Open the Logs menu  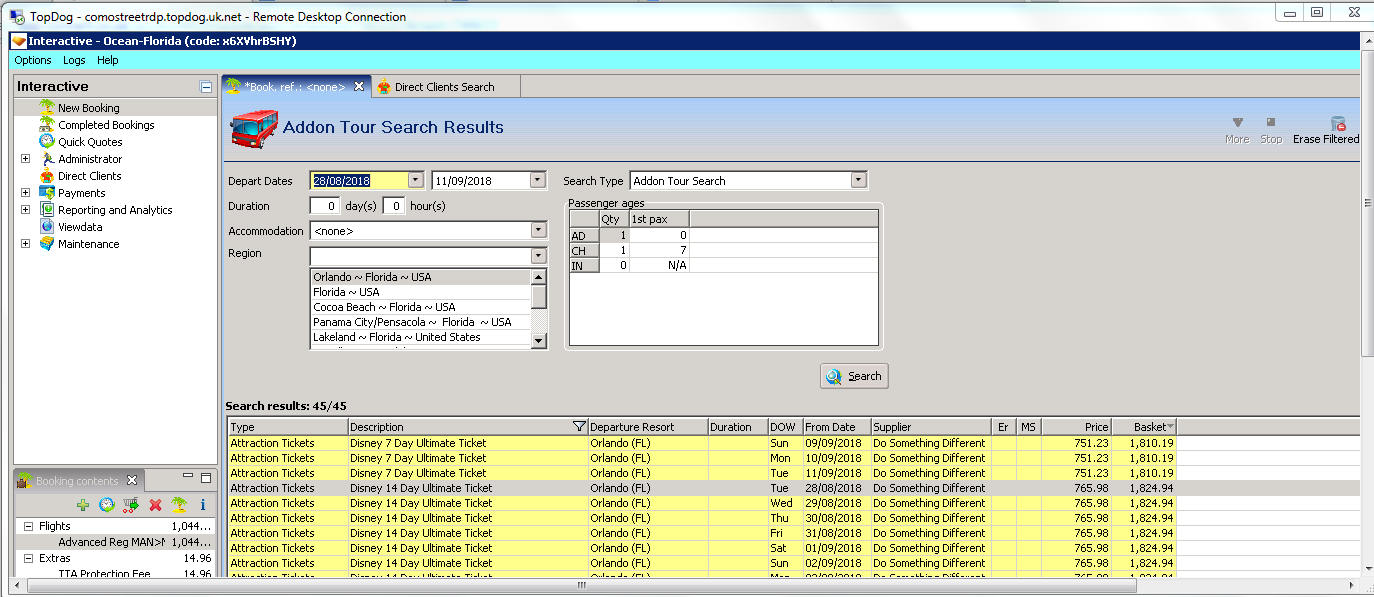(74, 60)
